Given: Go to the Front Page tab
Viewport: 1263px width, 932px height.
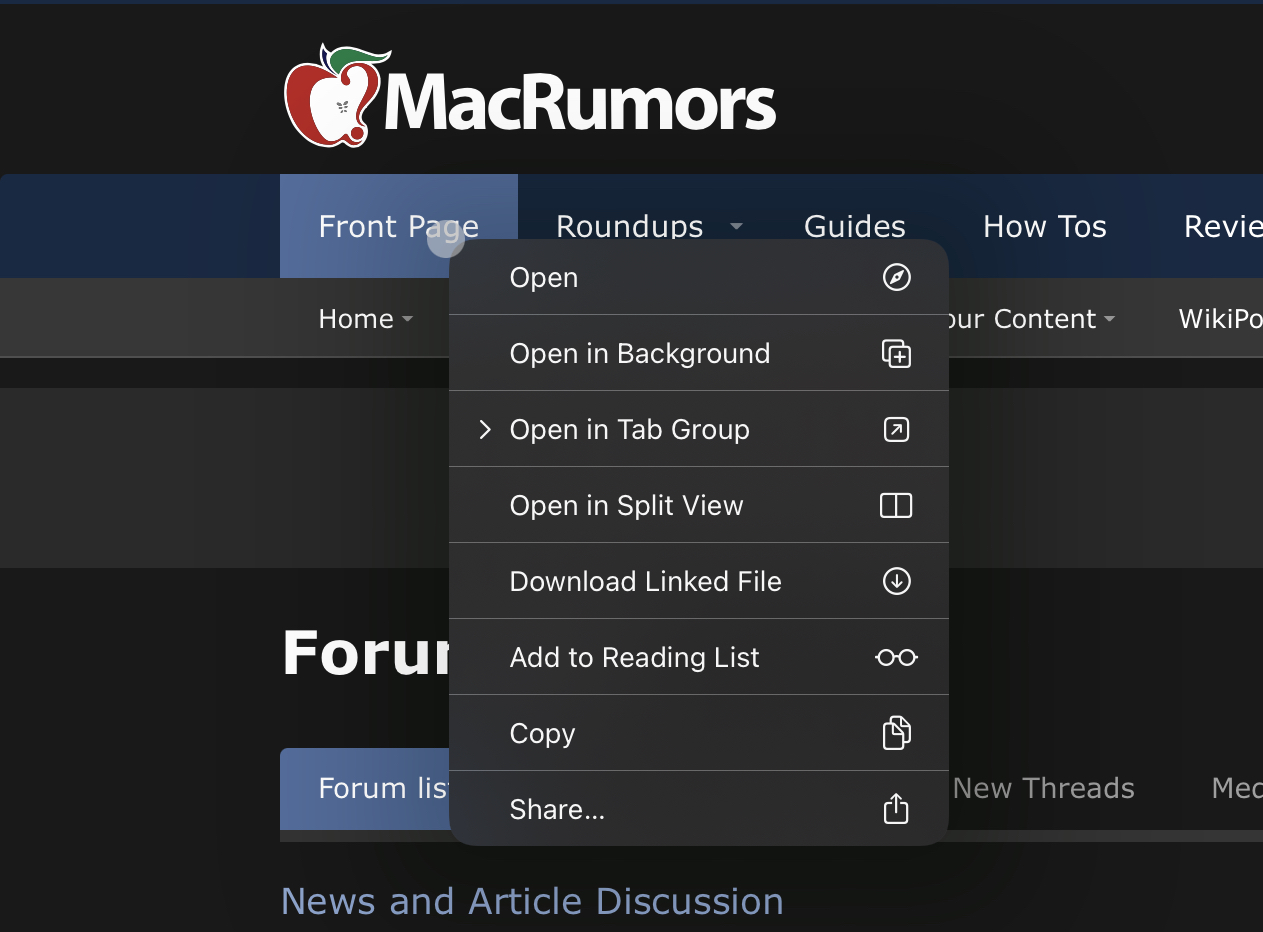Looking at the screenshot, I should tap(399, 226).
